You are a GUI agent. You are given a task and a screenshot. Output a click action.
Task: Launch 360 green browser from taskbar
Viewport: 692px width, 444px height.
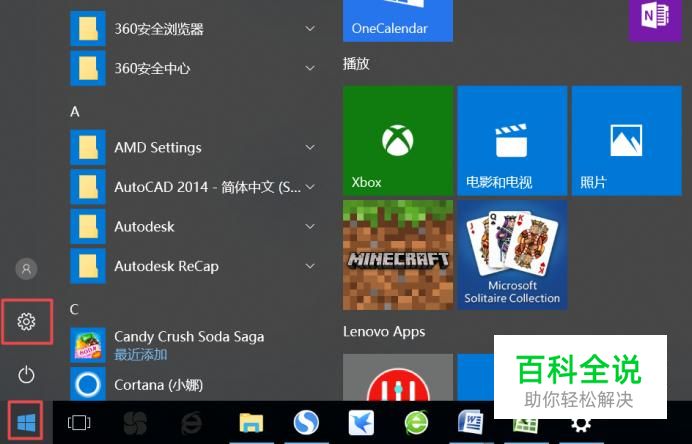(x=416, y=422)
